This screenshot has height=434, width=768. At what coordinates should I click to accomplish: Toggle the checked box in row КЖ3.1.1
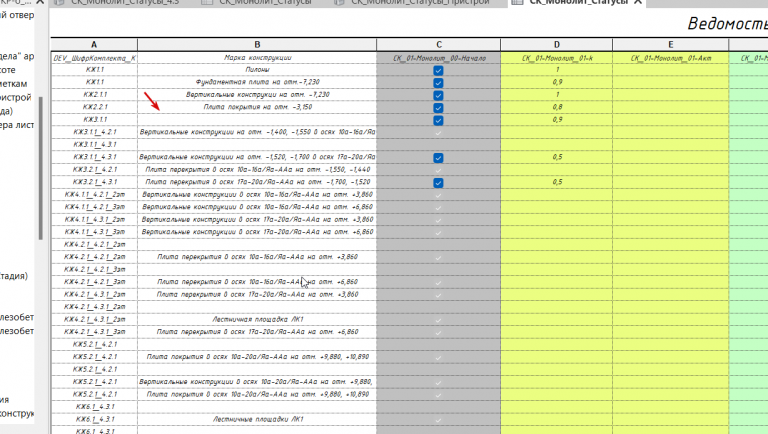[438, 120]
